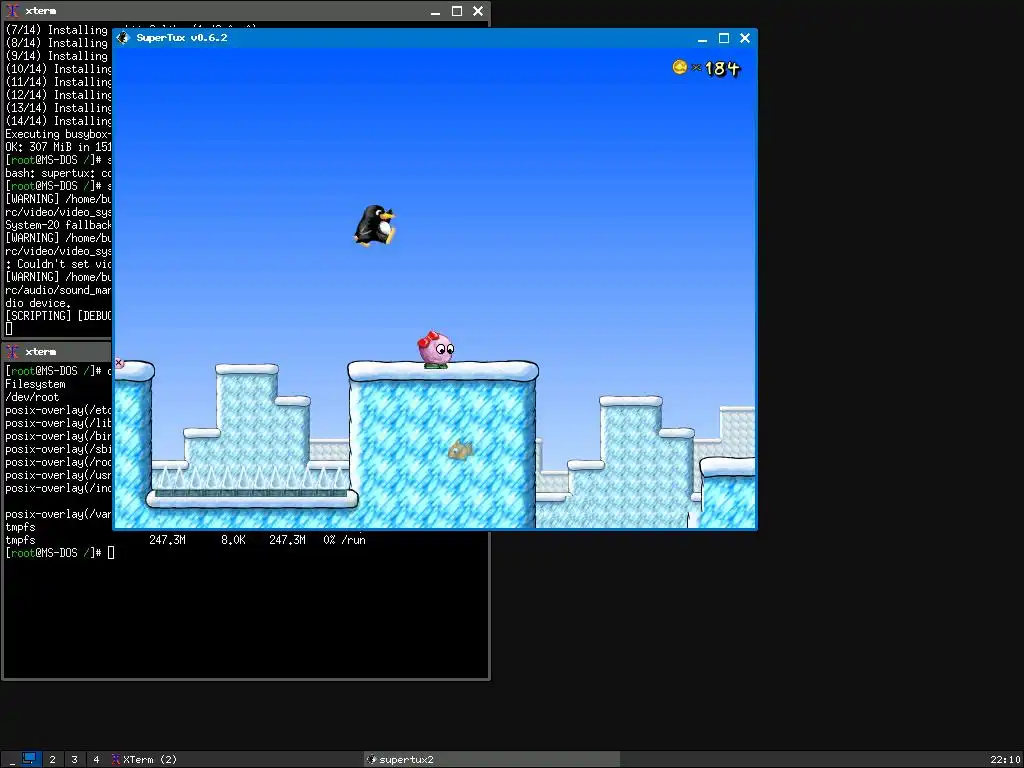Click the 'System-20 fallback' line in top xterm
1024x768 pixels.
[x=59, y=225]
